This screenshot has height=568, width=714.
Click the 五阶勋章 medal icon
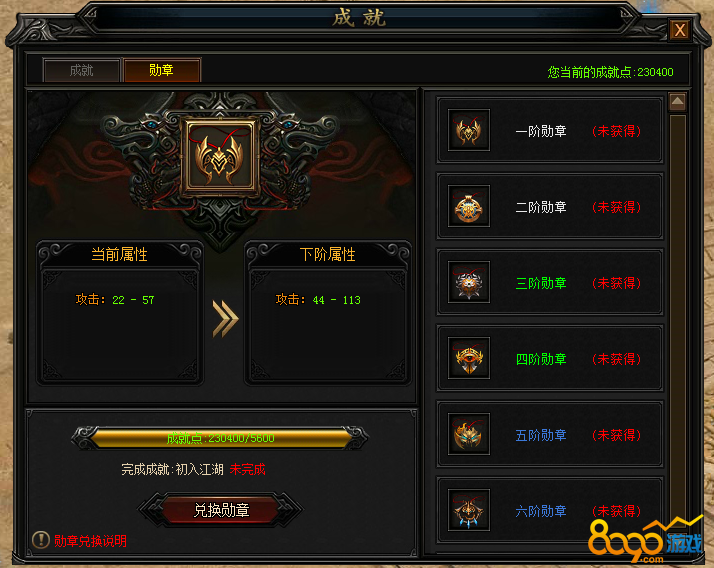click(x=469, y=434)
